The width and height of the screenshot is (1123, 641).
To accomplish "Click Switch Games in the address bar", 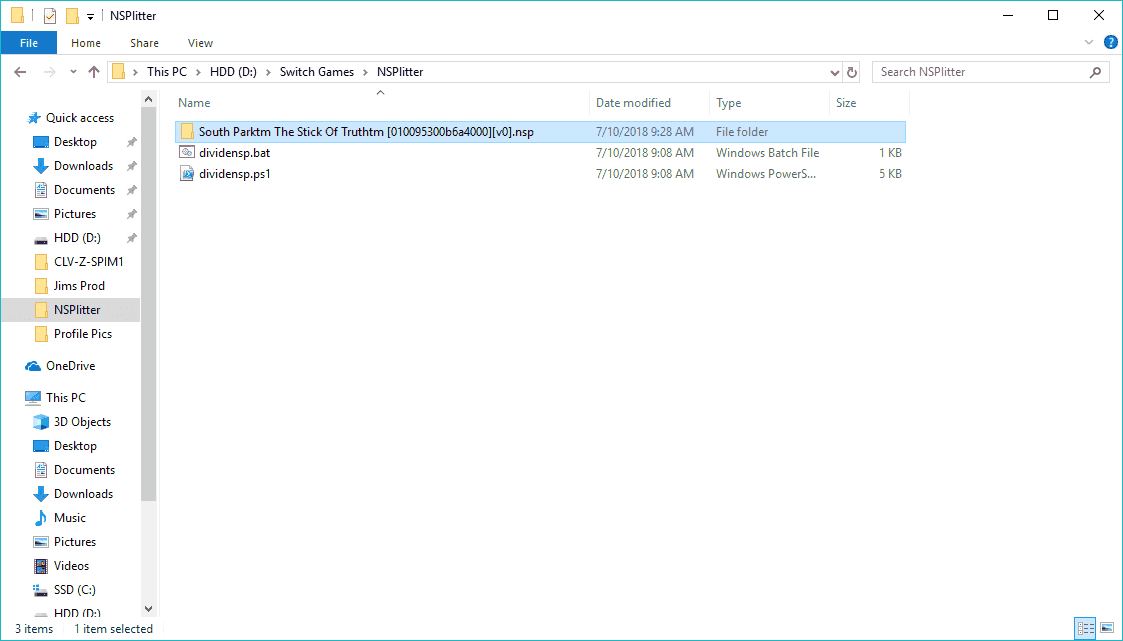I will tap(317, 72).
